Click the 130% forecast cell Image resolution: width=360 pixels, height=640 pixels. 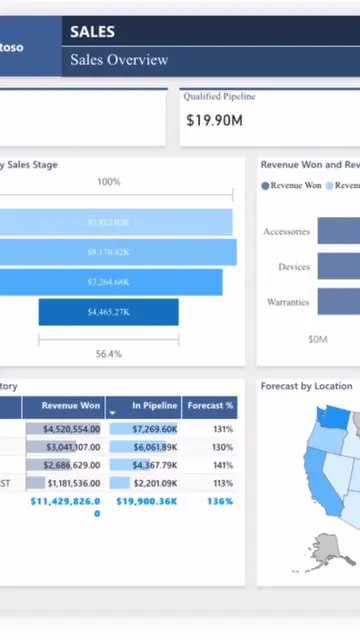click(222, 447)
